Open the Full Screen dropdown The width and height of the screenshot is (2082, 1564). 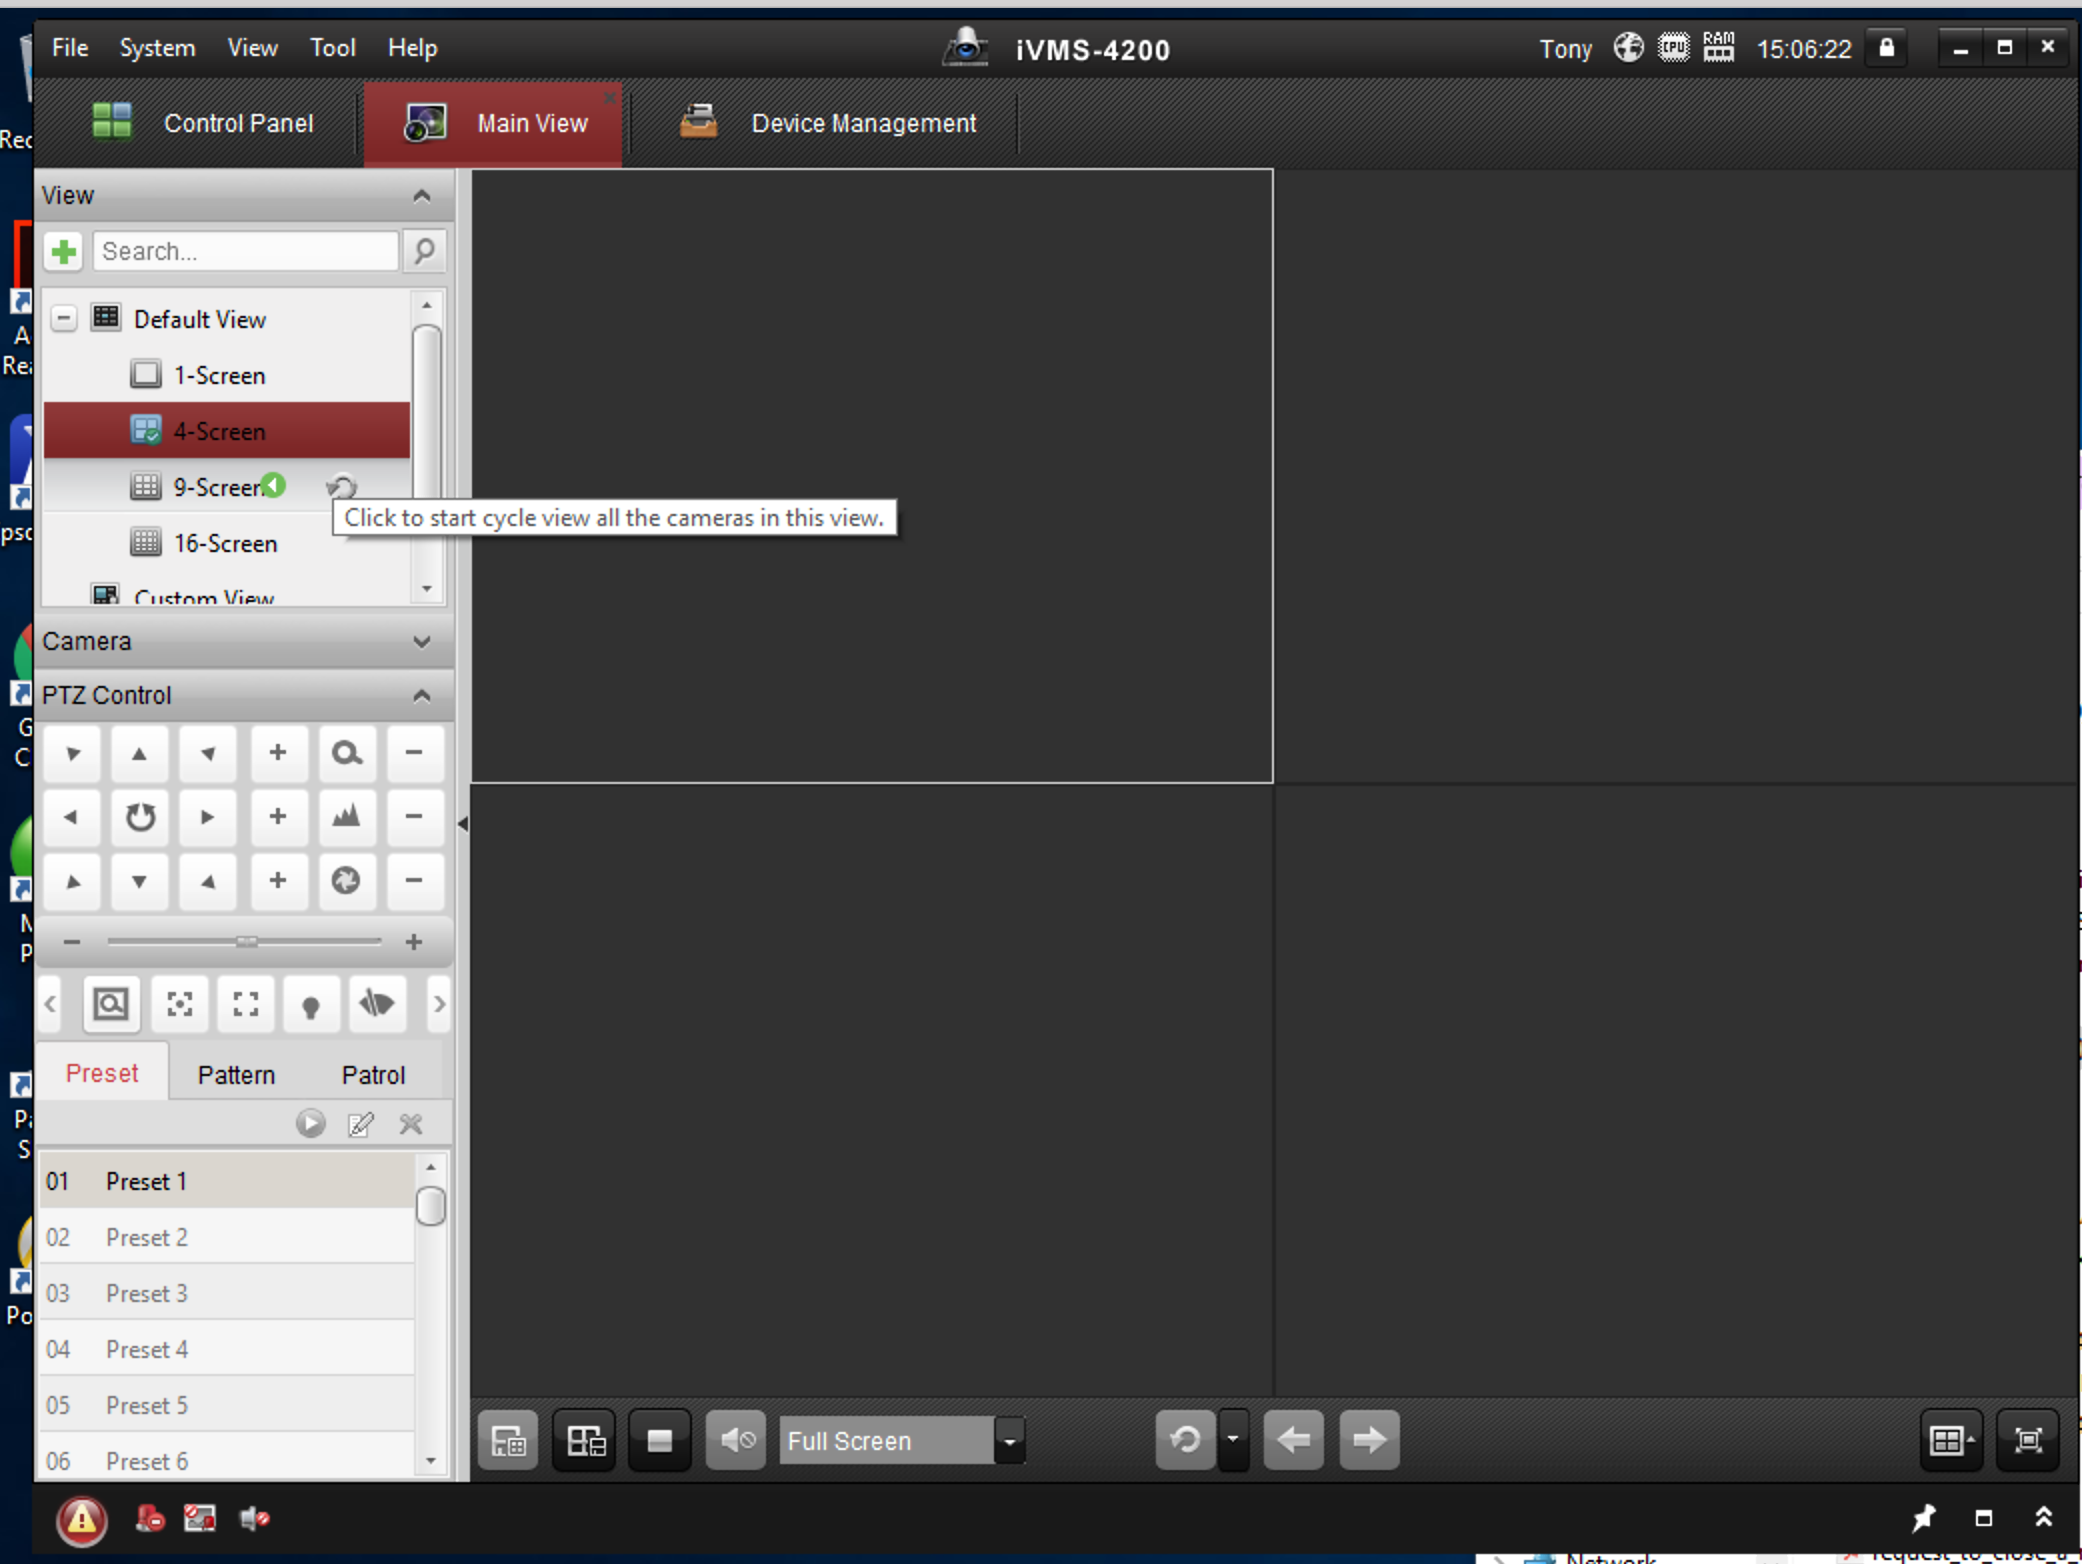[1010, 1441]
